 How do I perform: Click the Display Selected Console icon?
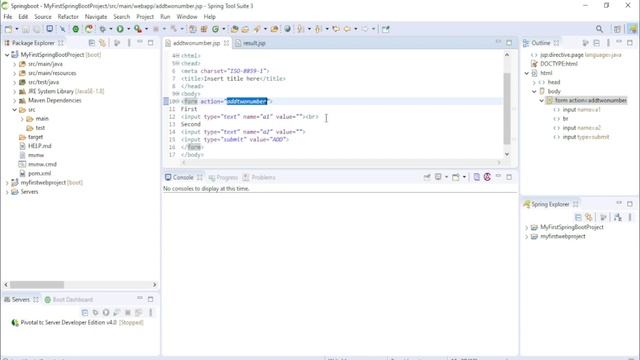coord(438,177)
